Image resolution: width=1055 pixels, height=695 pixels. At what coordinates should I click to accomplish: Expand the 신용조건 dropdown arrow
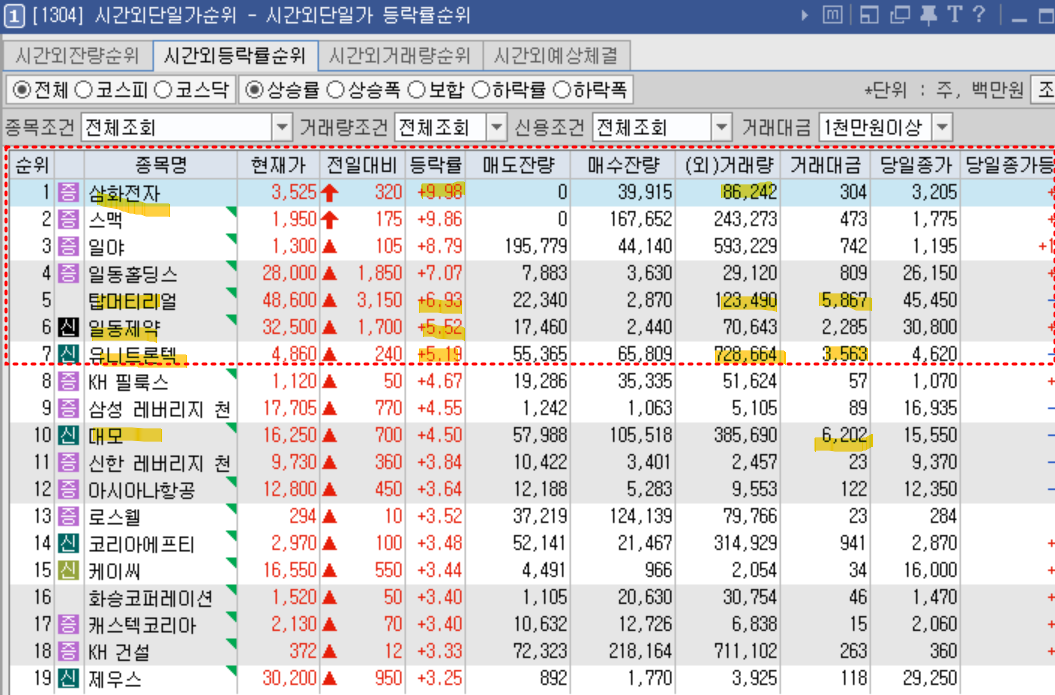point(721,127)
